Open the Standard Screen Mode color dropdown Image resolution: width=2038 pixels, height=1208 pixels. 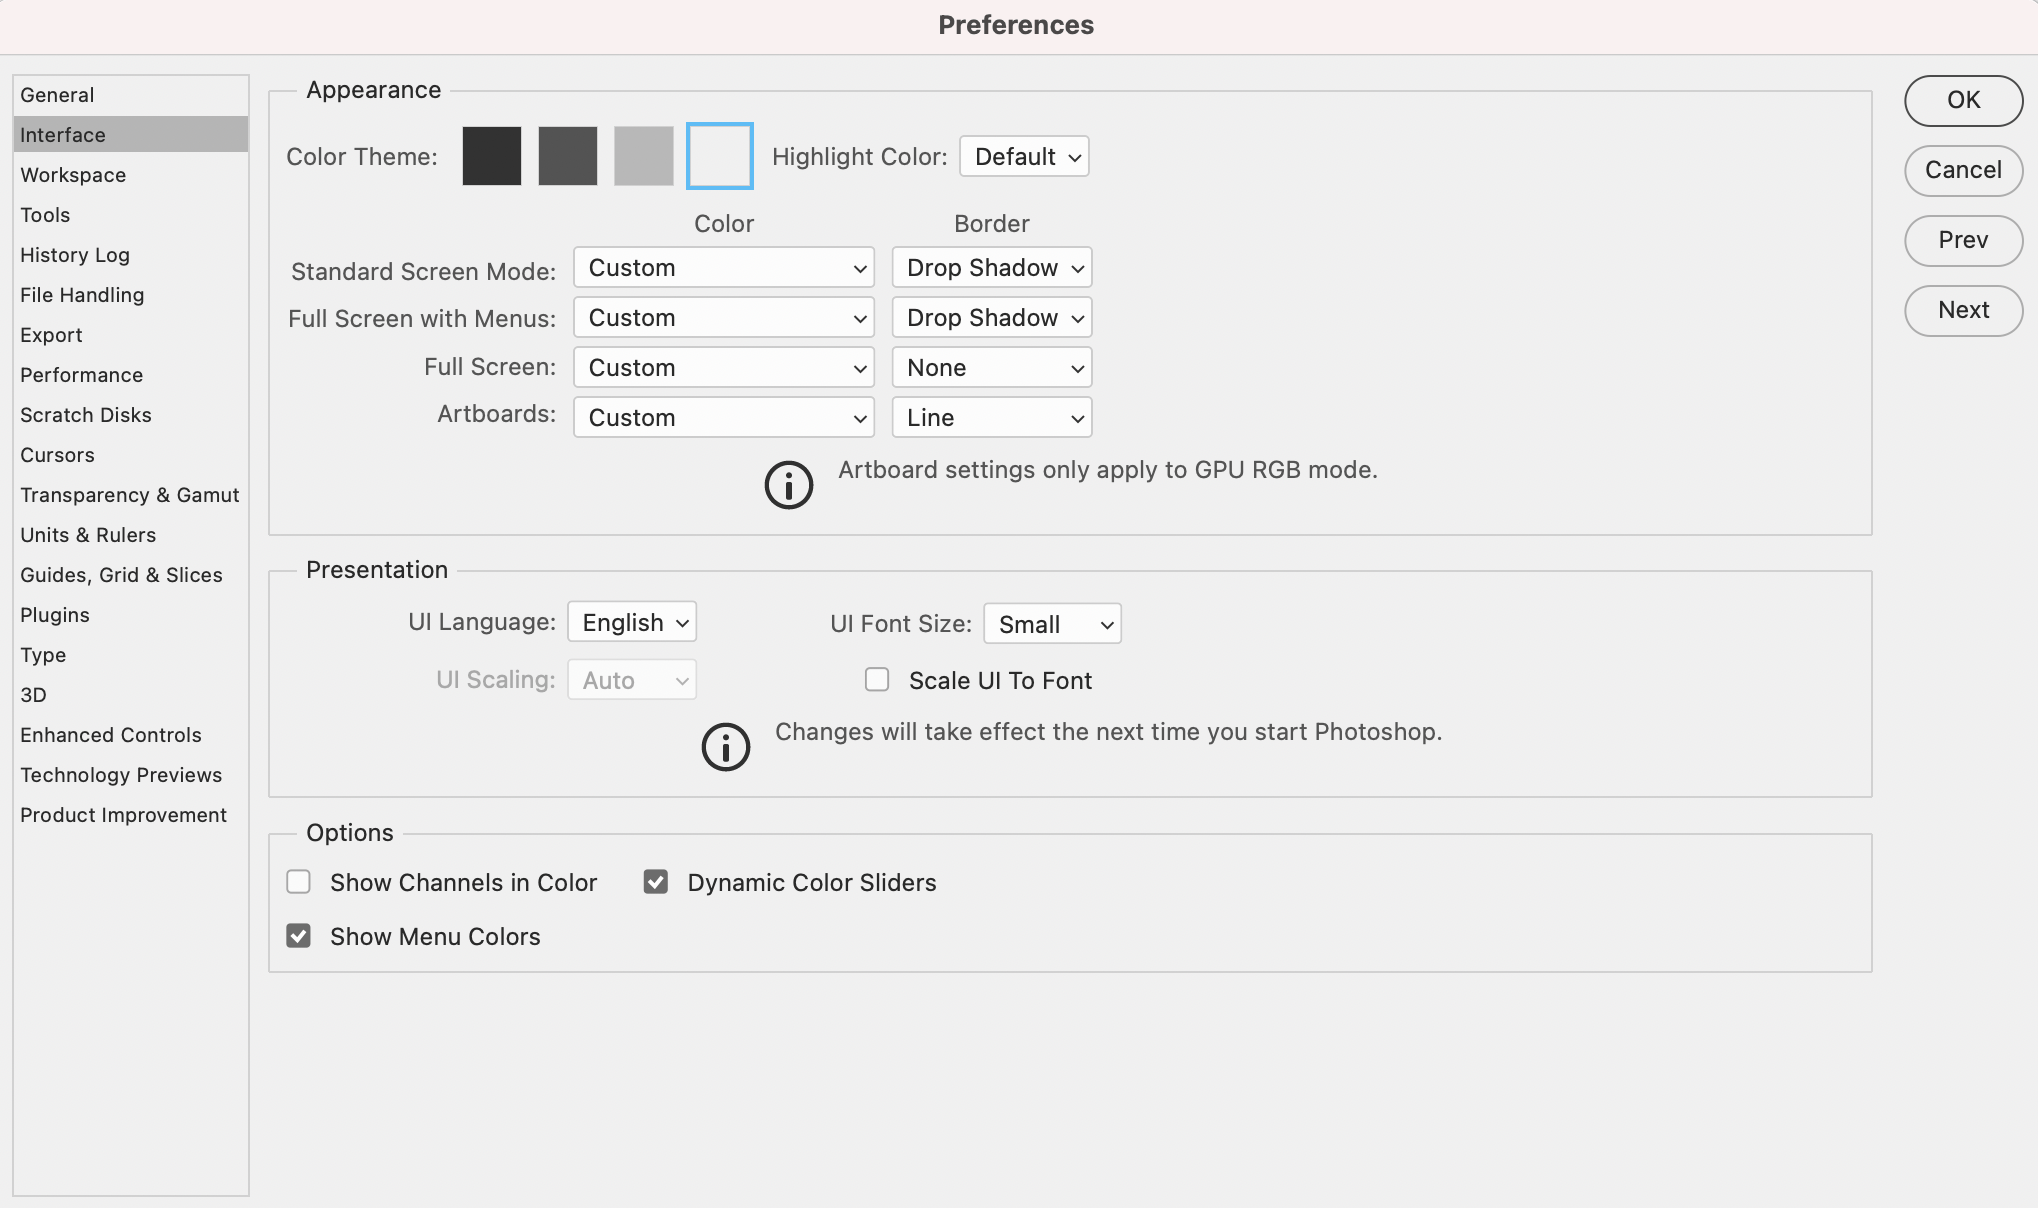pos(722,267)
